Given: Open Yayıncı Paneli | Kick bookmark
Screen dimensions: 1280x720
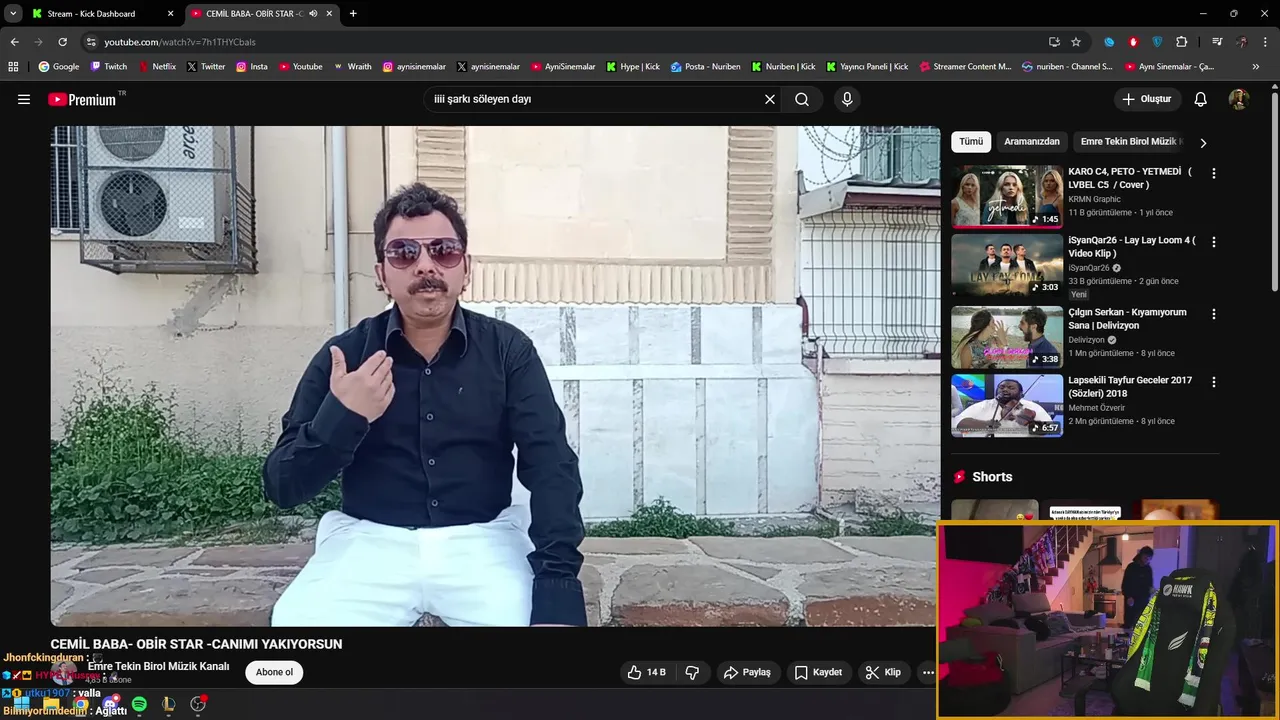Looking at the screenshot, I should point(867,67).
